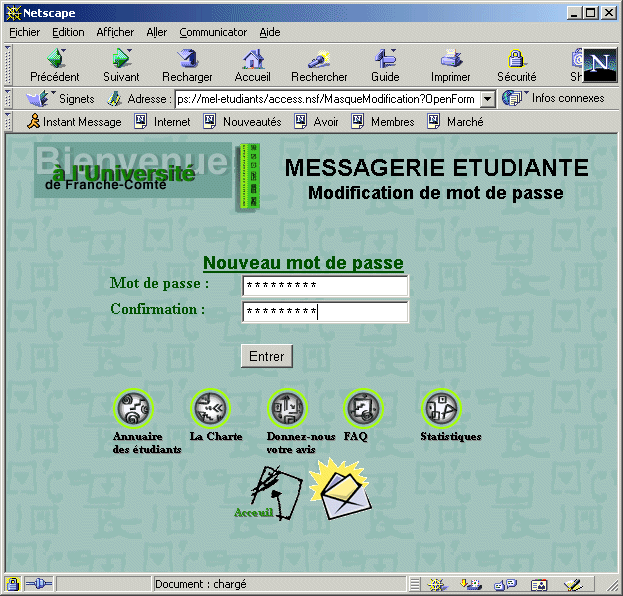623x596 pixels.
Task: Open the Fichier menu
Action: pyautogui.click(x=25, y=32)
